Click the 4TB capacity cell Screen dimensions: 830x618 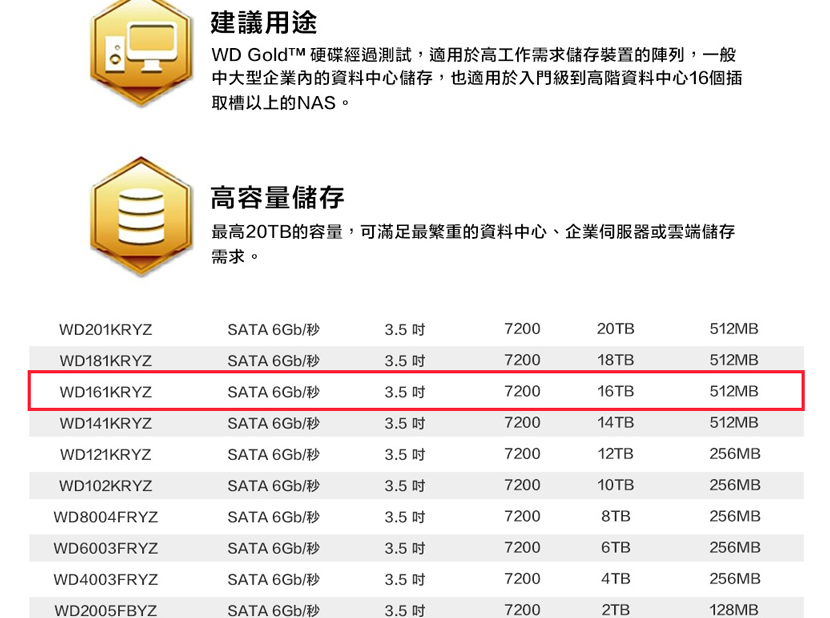click(615, 579)
